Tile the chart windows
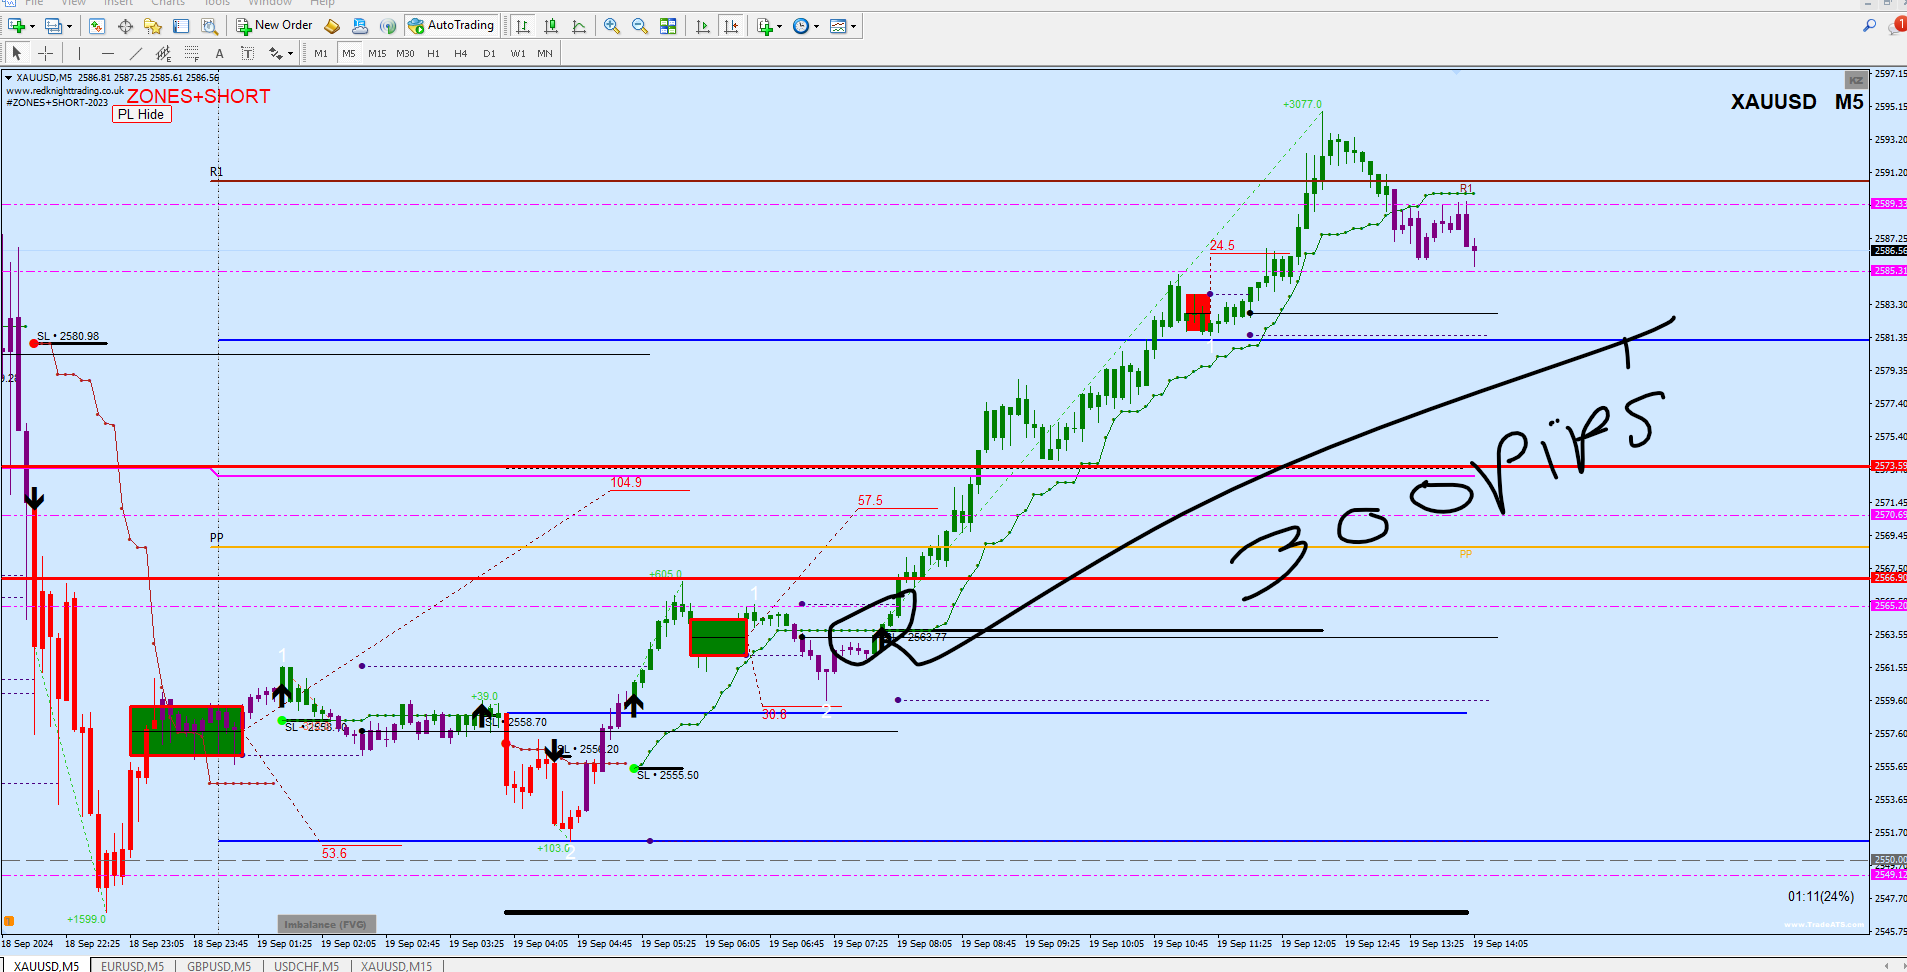Screen dimensions: 1907x972 tap(668, 26)
